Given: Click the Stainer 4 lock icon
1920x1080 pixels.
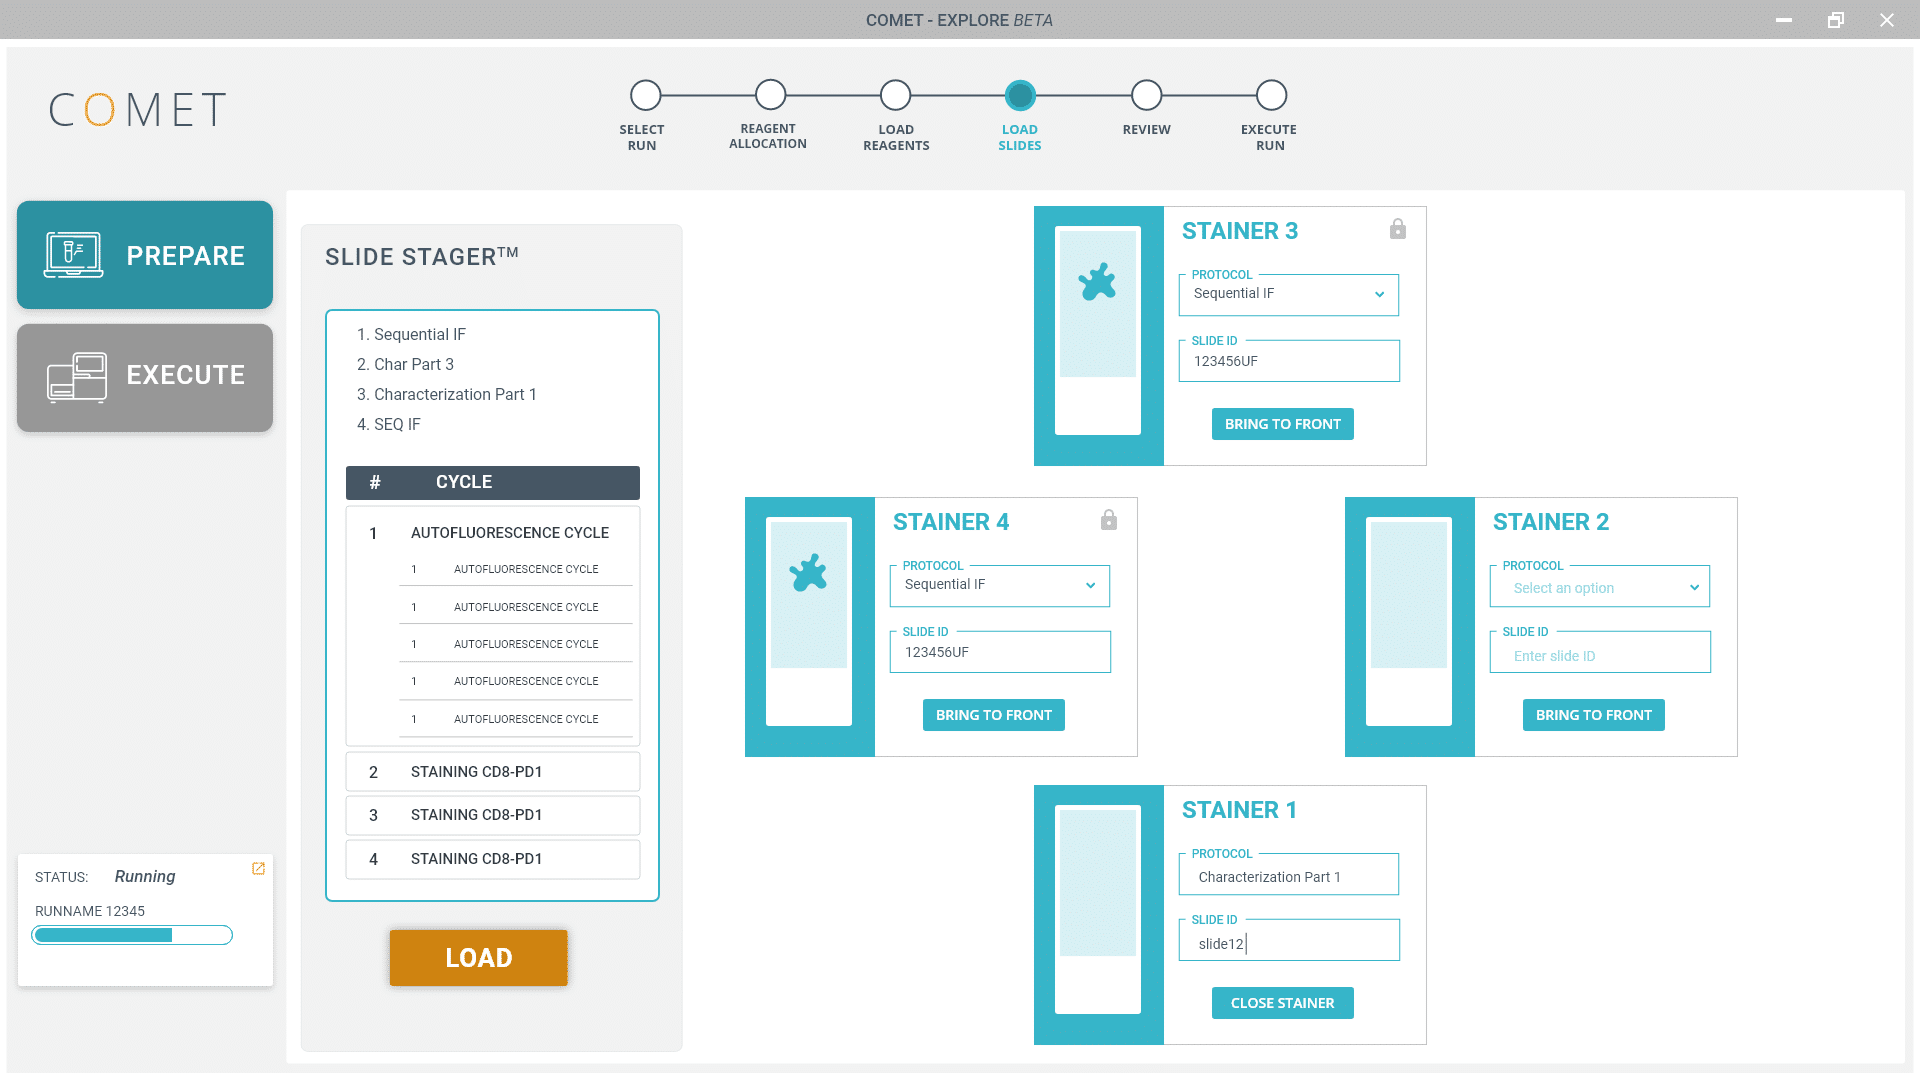Looking at the screenshot, I should (1108, 520).
